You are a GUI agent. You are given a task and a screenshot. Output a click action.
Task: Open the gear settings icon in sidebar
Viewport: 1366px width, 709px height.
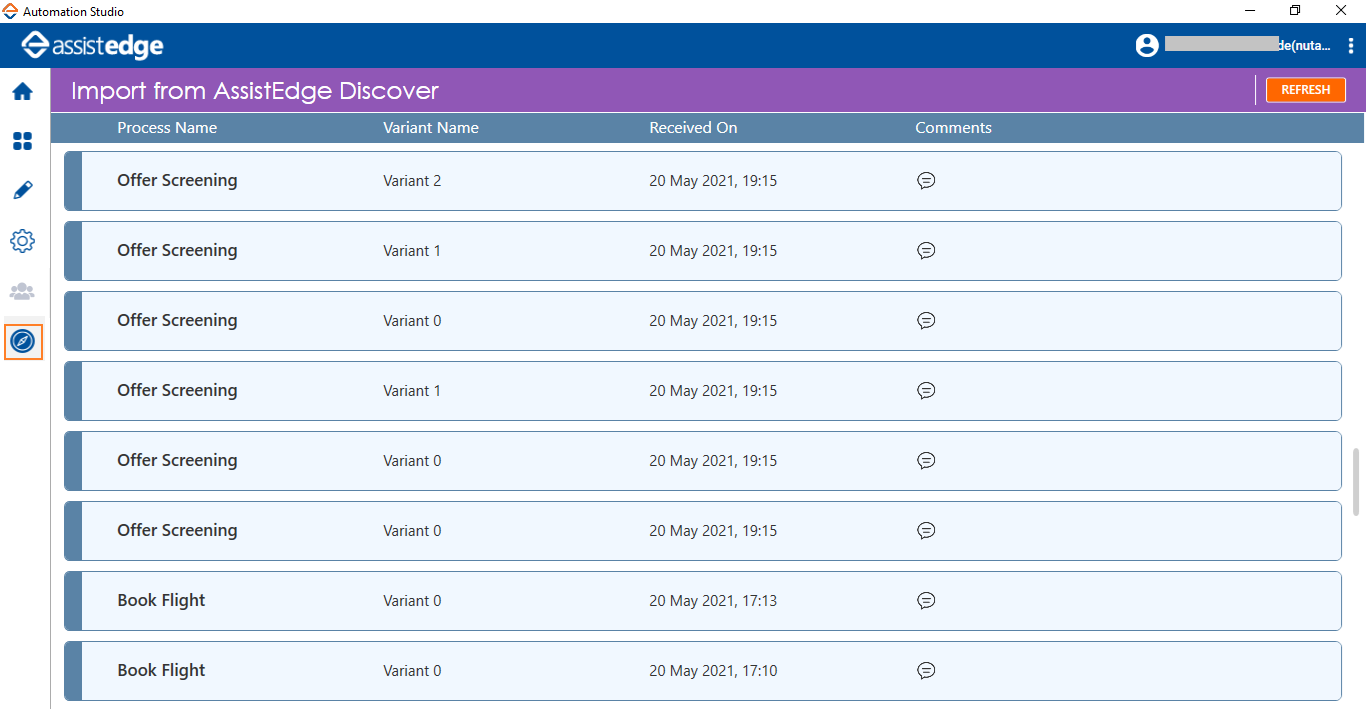click(22, 241)
